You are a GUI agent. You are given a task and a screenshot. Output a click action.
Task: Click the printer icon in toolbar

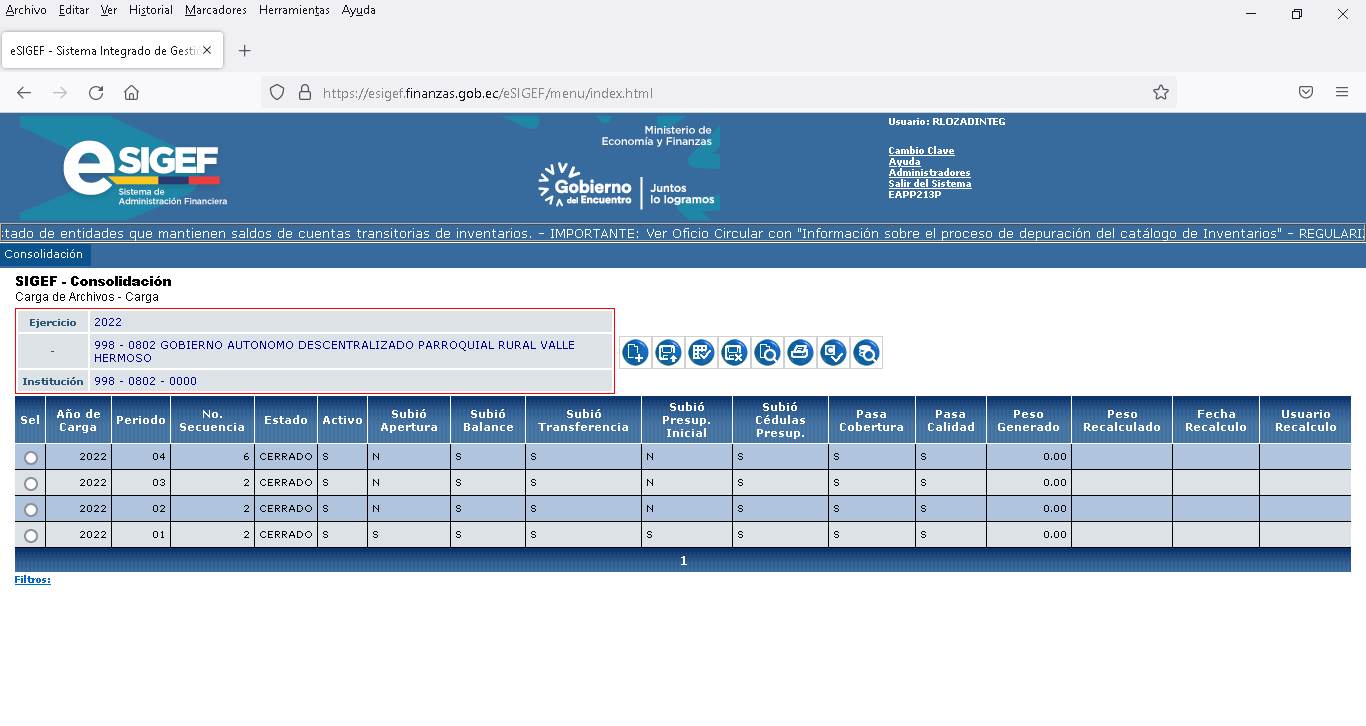click(x=800, y=352)
